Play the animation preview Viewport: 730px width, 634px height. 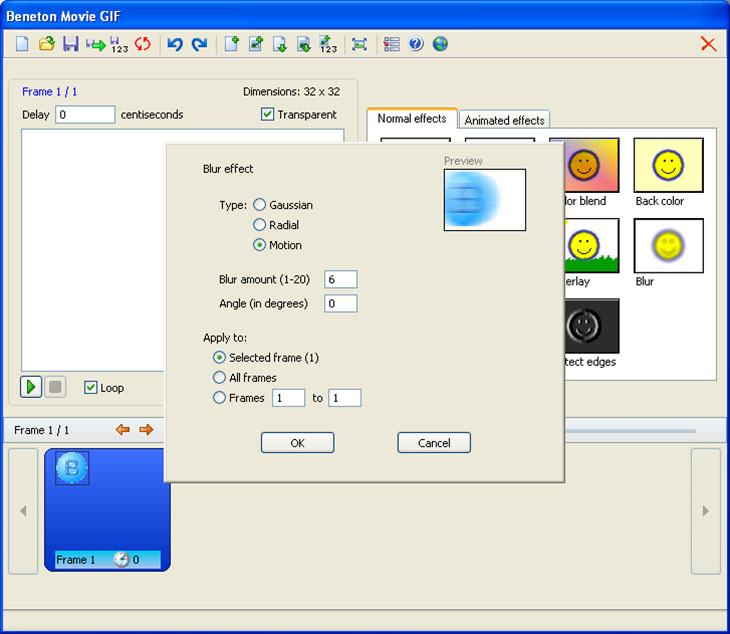coord(31,387)
